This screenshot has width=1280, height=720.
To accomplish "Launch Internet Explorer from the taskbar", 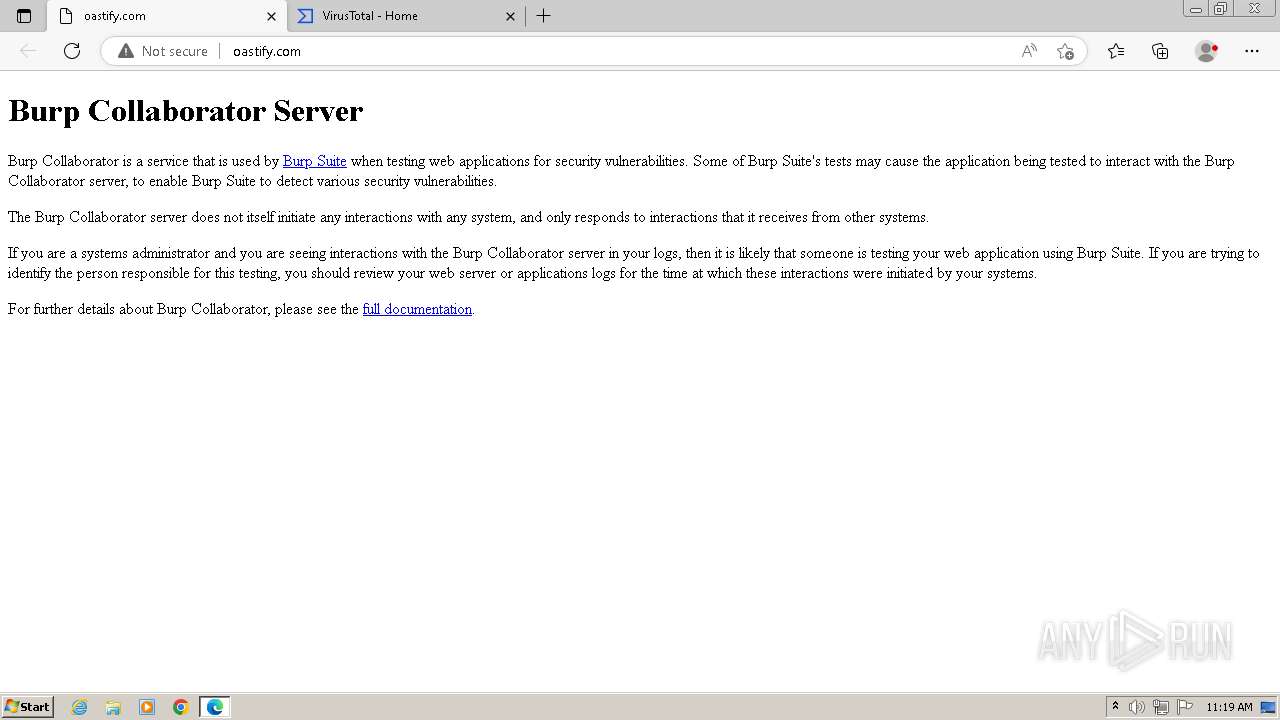I will (x=80, y=707).
